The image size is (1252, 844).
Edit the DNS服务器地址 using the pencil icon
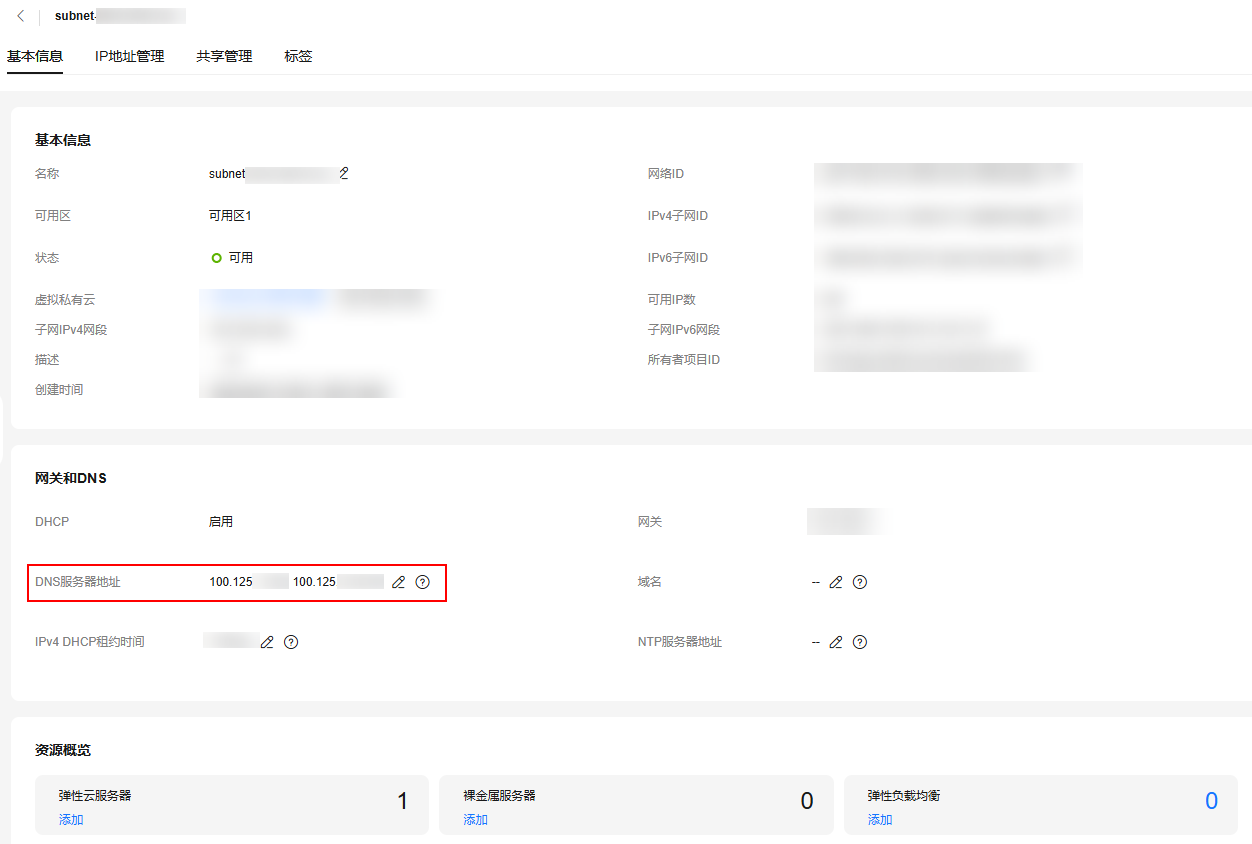(x=398, y=581)
